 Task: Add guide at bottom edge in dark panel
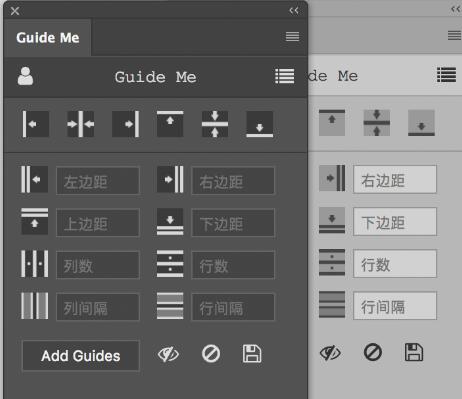point(260,124)
